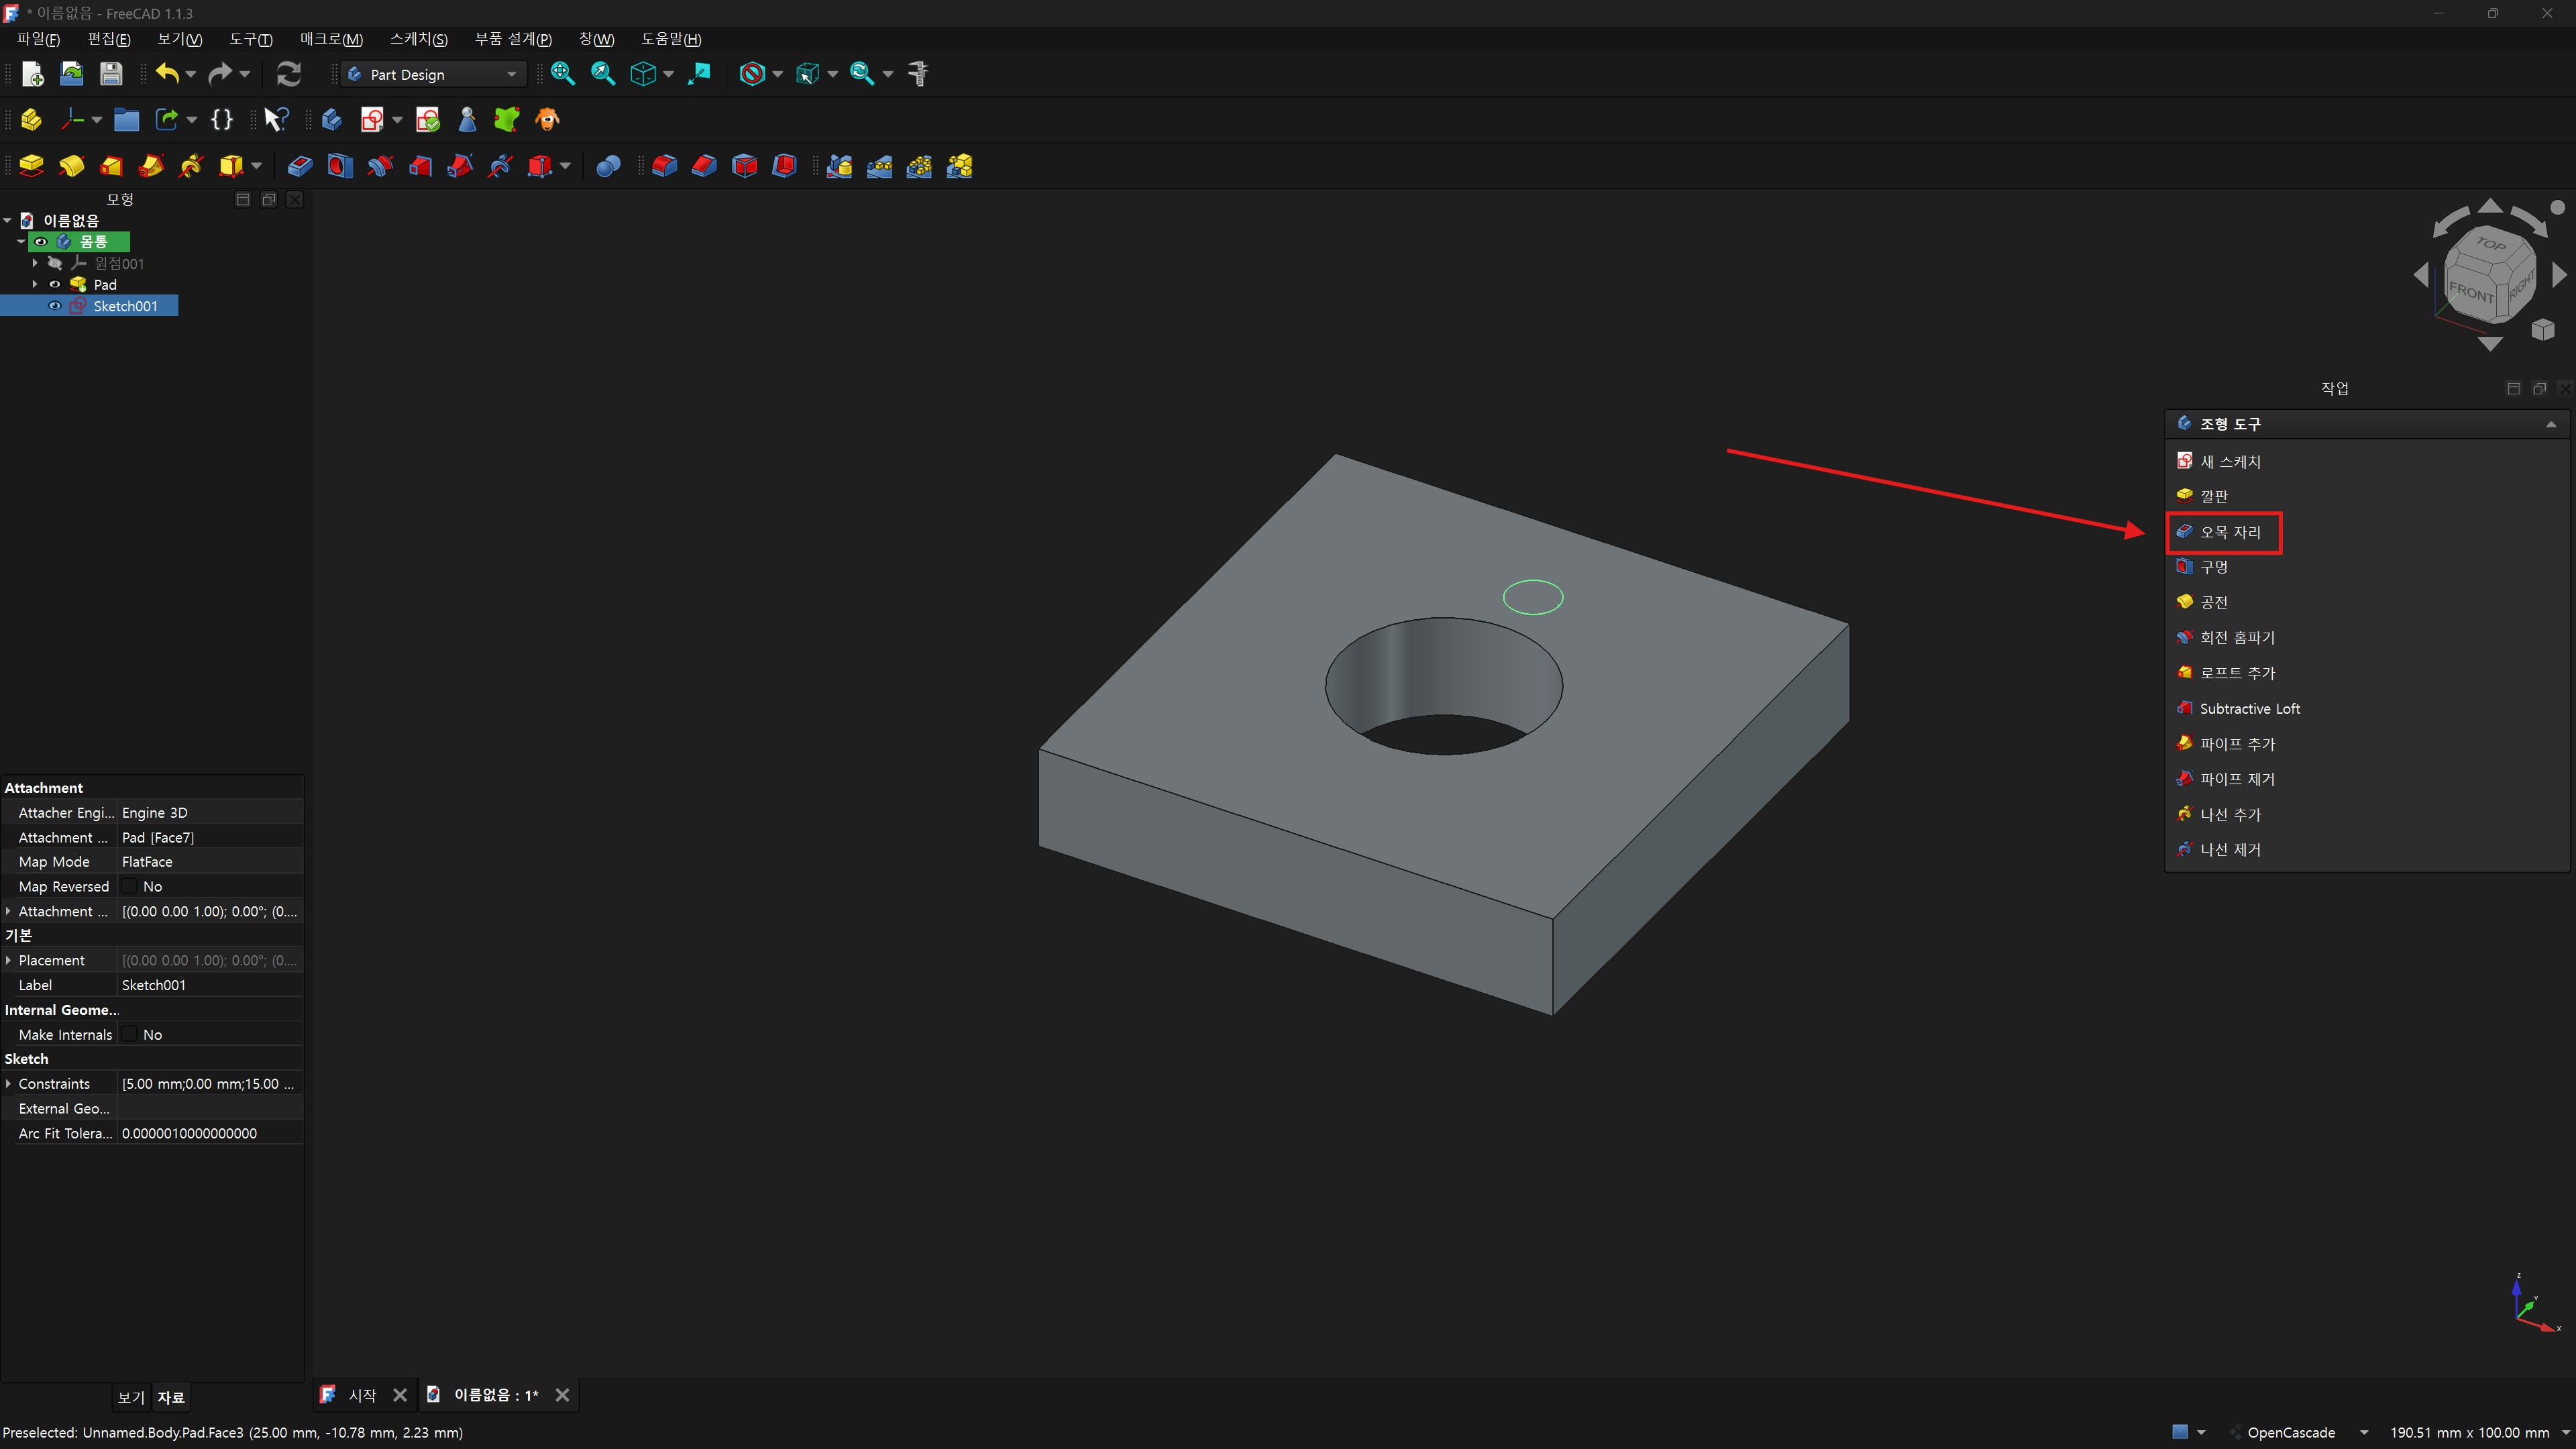Click the Additive loft tool icon

112,166
